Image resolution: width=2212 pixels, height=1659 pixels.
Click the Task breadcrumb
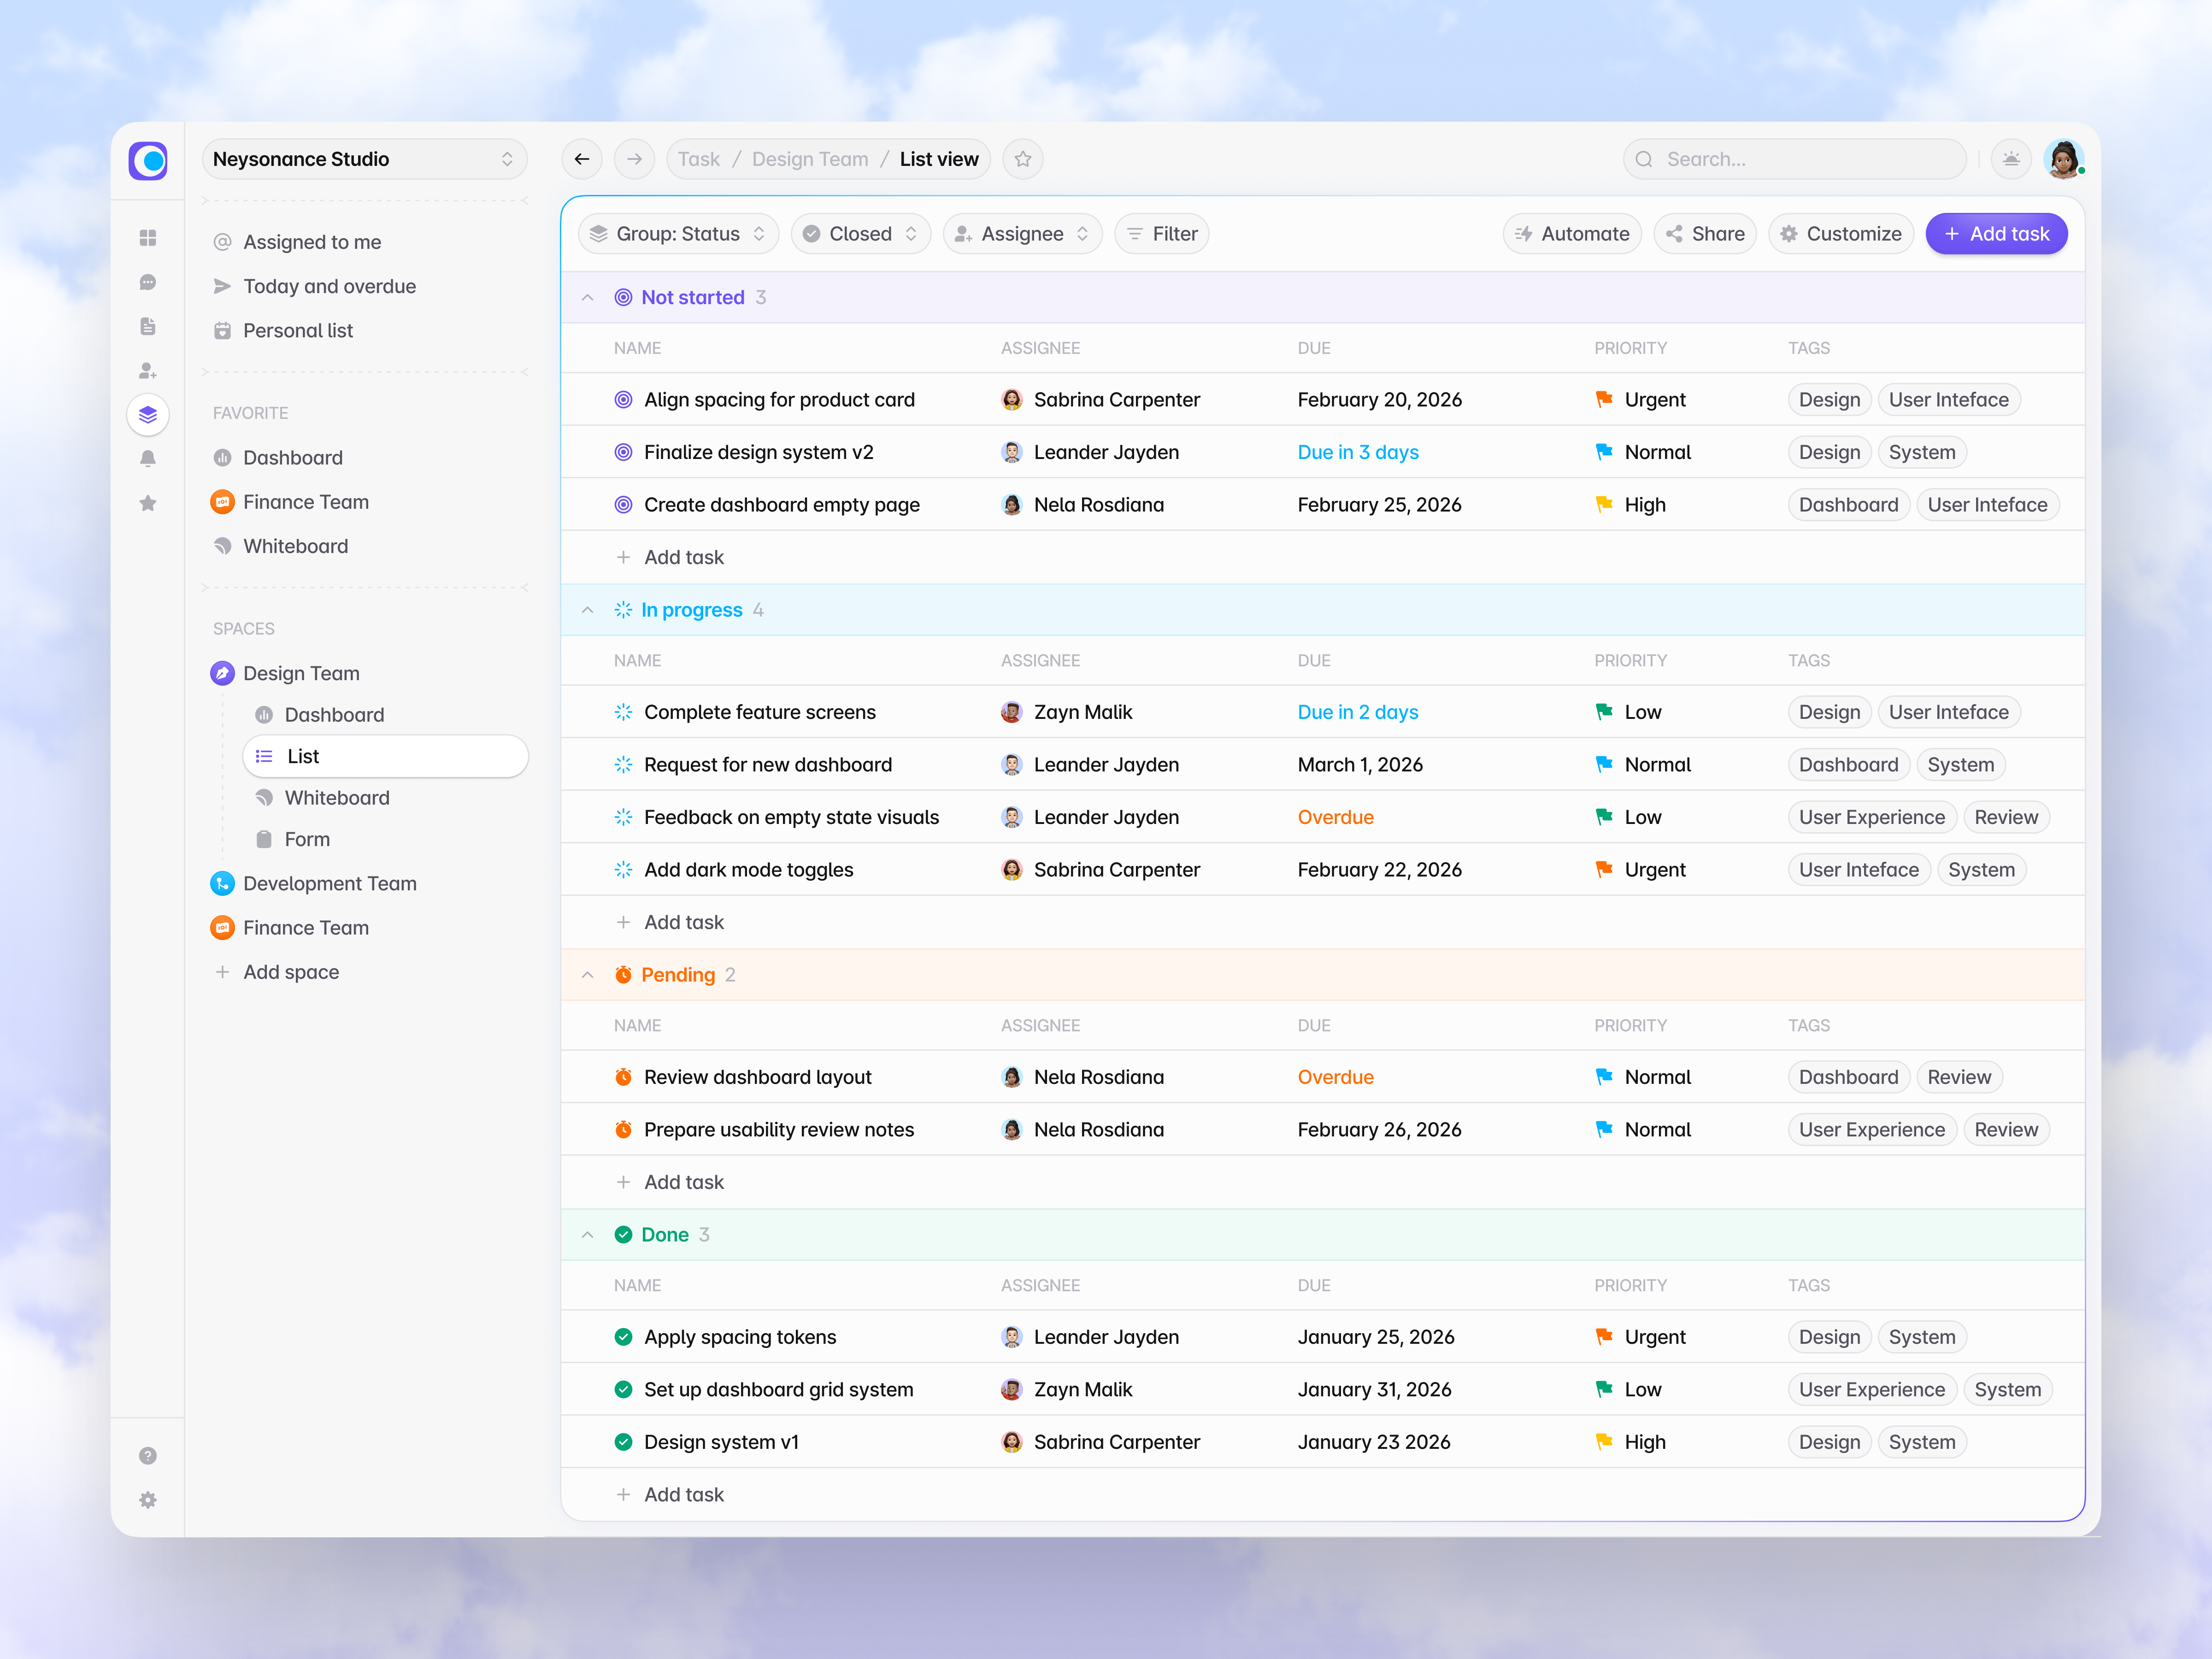698,159
